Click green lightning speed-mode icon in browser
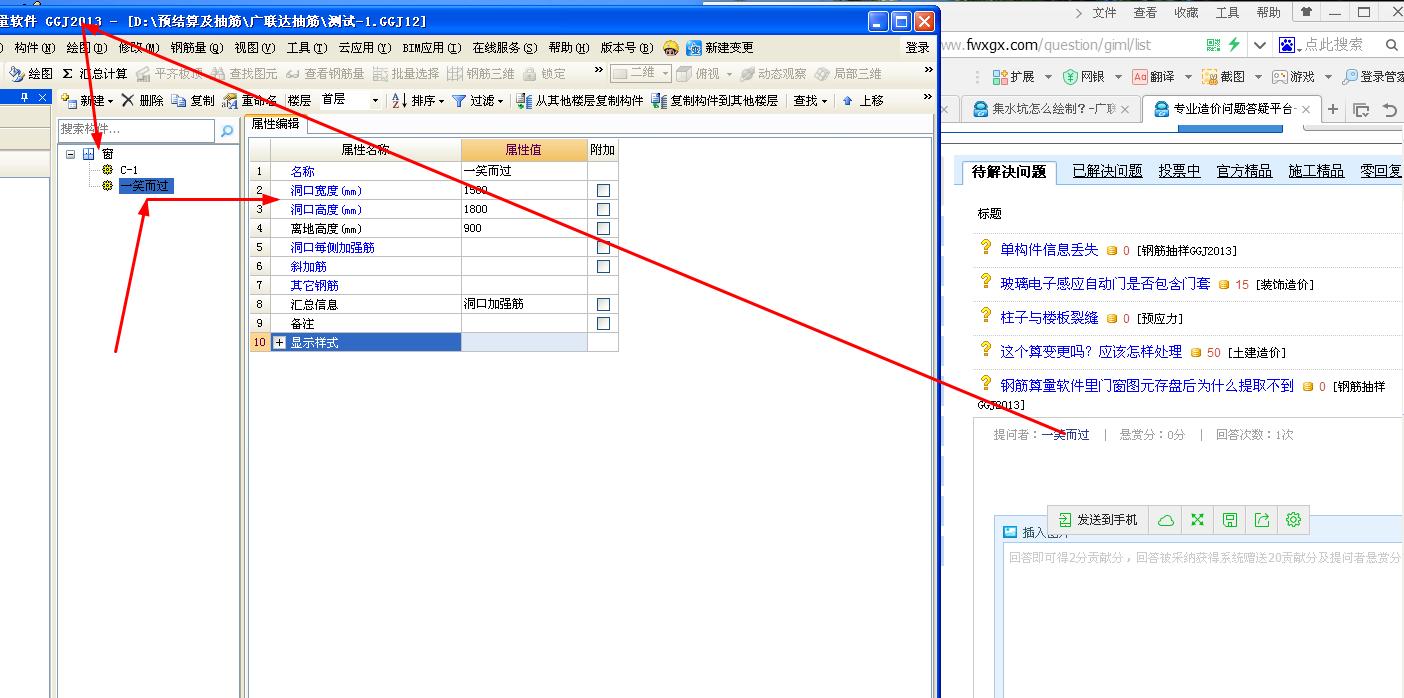 1234,45
